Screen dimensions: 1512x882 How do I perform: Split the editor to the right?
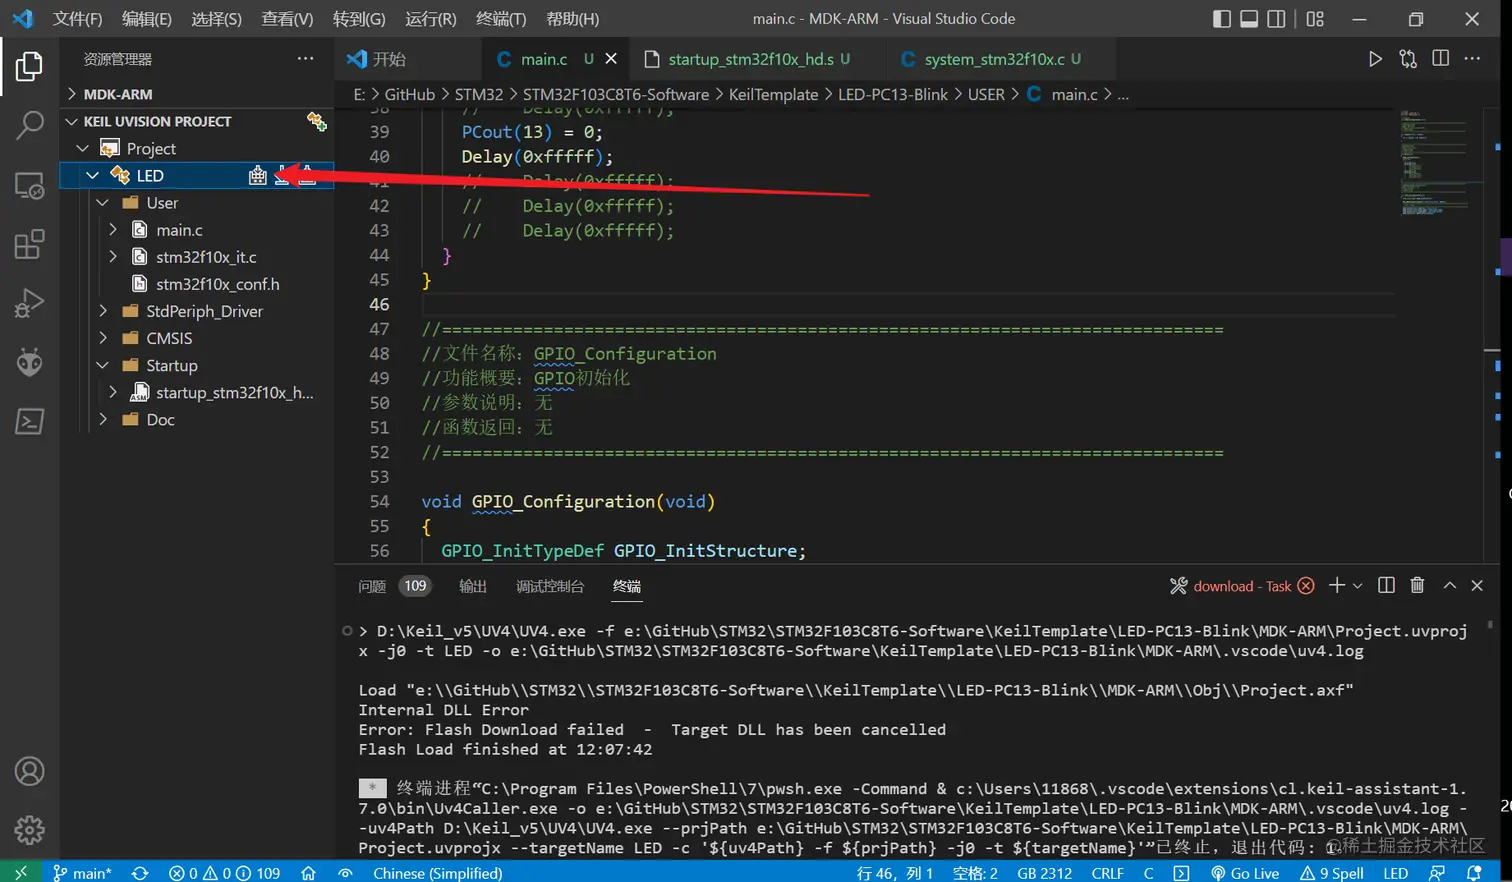[x=1440, y=59]
